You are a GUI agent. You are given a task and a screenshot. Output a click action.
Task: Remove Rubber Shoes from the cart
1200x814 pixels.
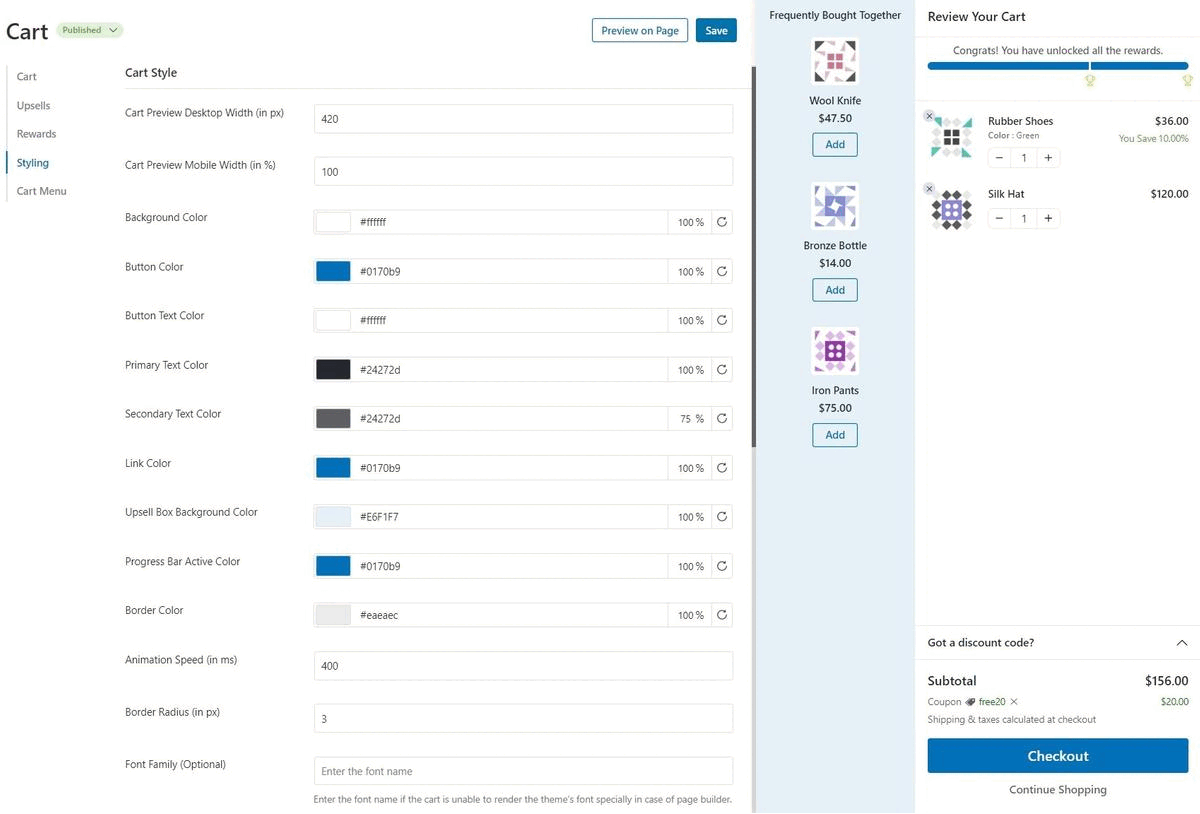tap(929, 116)
